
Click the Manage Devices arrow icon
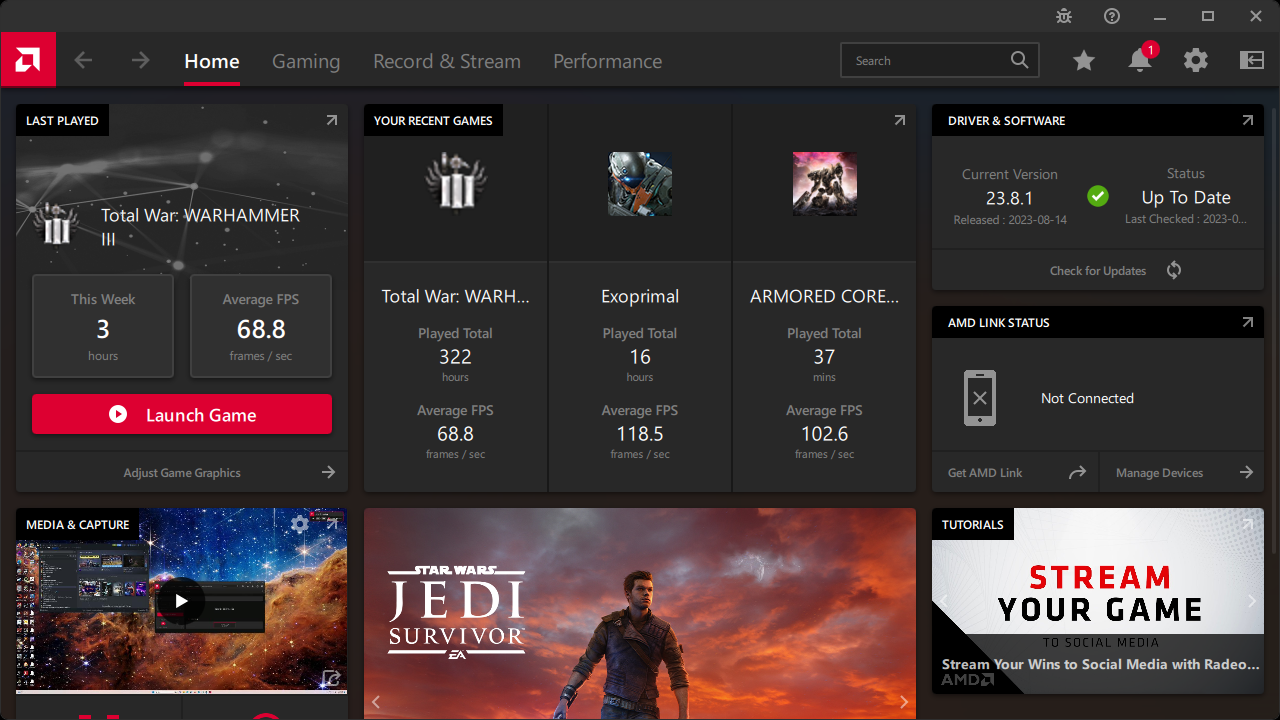point(1246,472)
